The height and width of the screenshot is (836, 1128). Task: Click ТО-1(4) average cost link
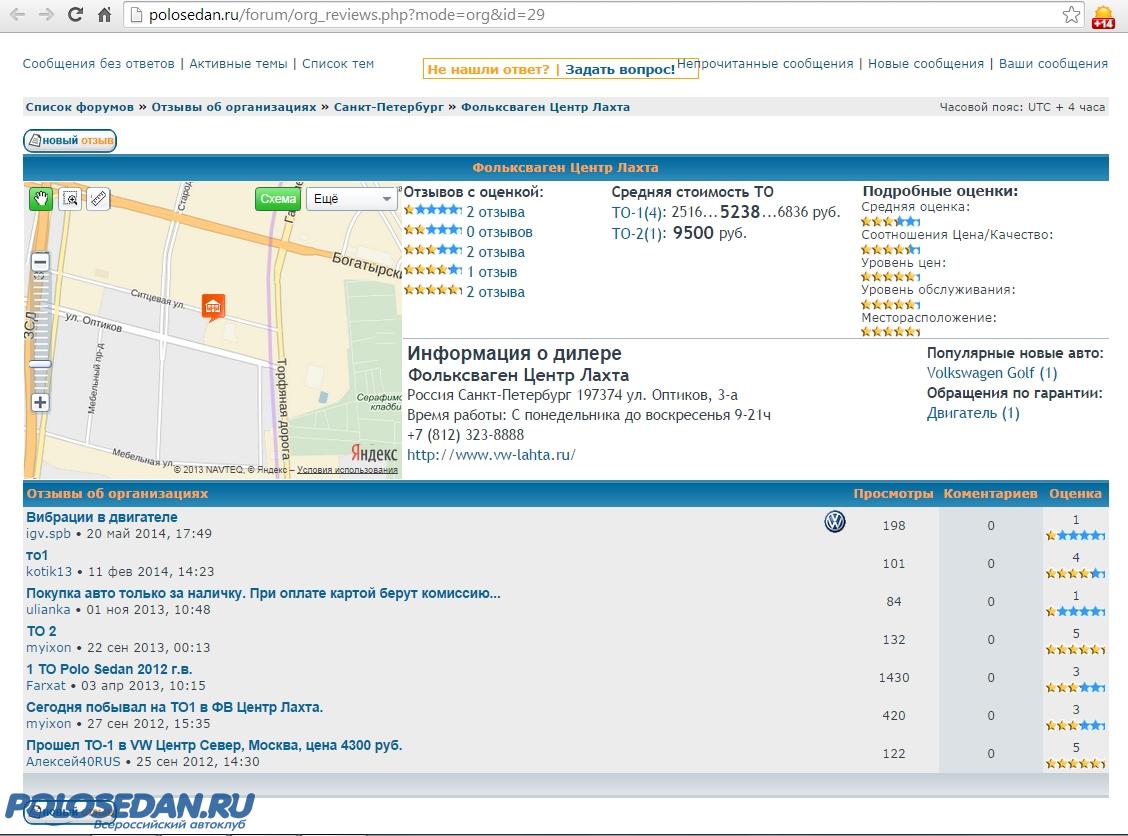click(639, 212)
